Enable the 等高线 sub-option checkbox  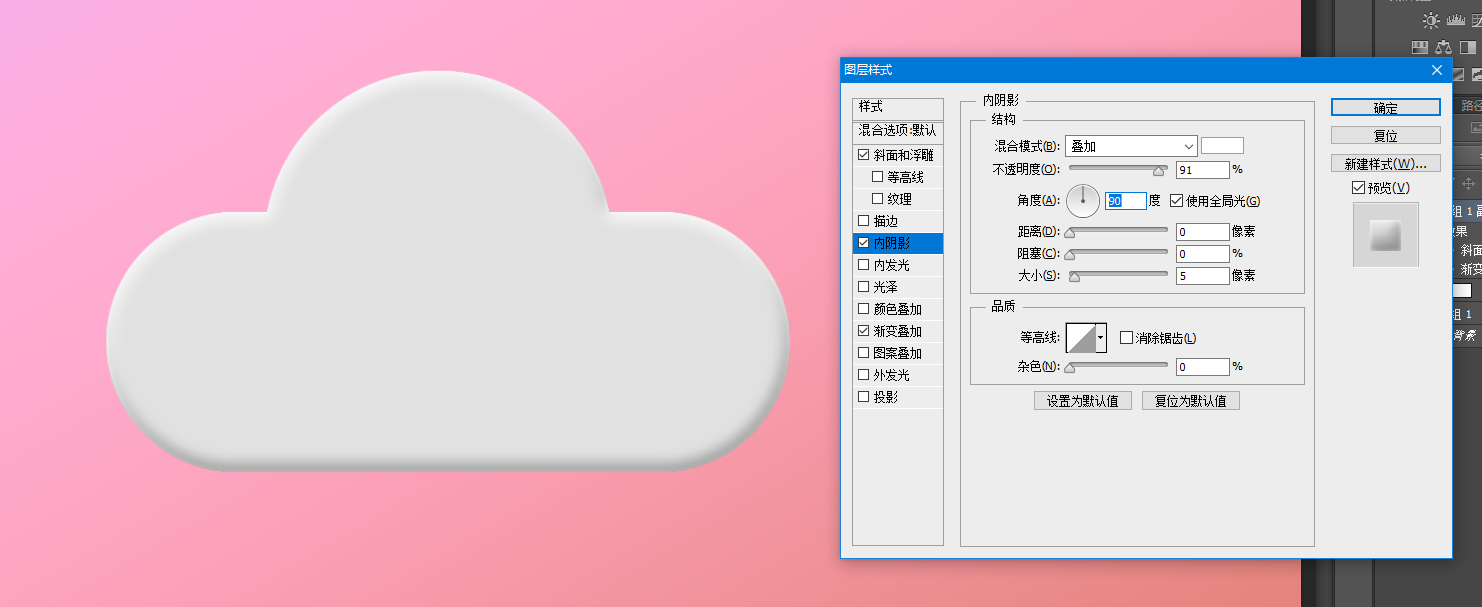878,177
